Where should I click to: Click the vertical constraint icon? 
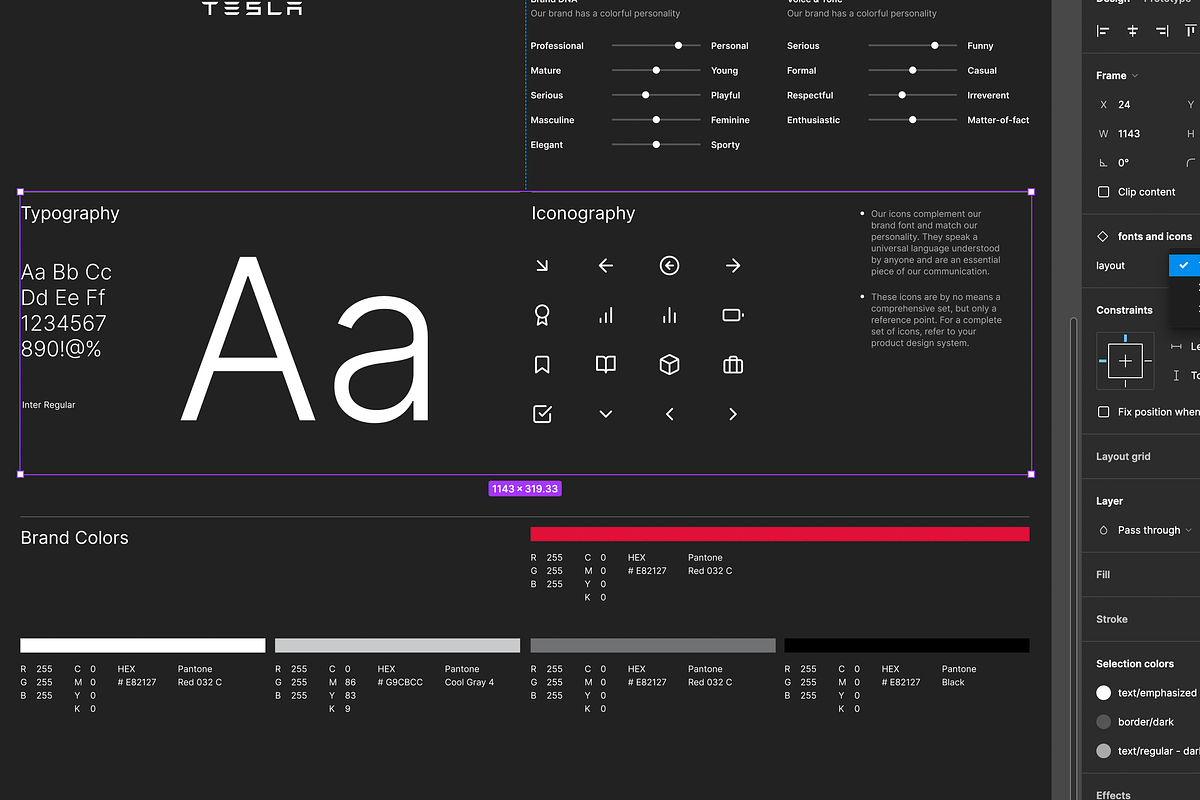pos(1176,375)
